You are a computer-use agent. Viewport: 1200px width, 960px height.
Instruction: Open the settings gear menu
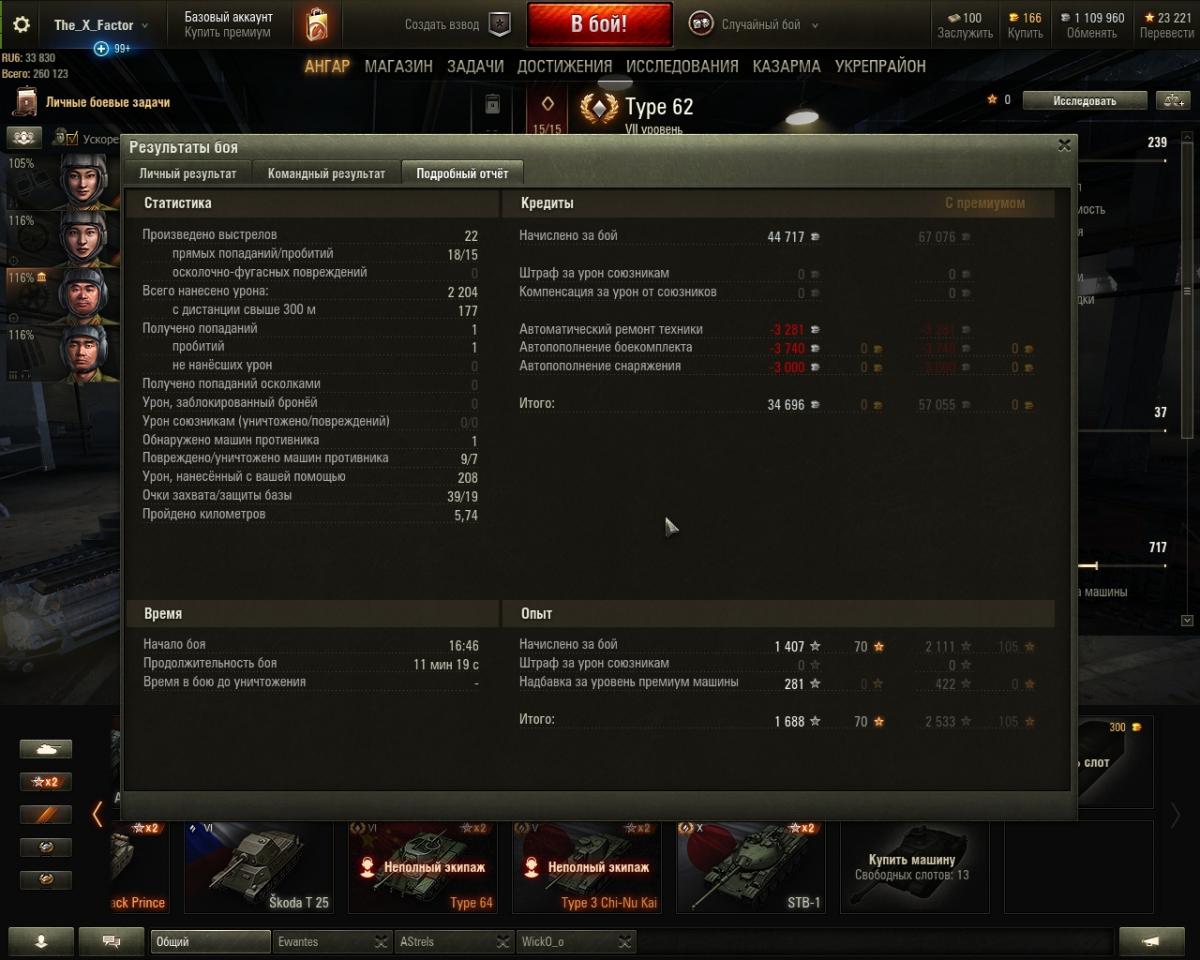point(21,25)
